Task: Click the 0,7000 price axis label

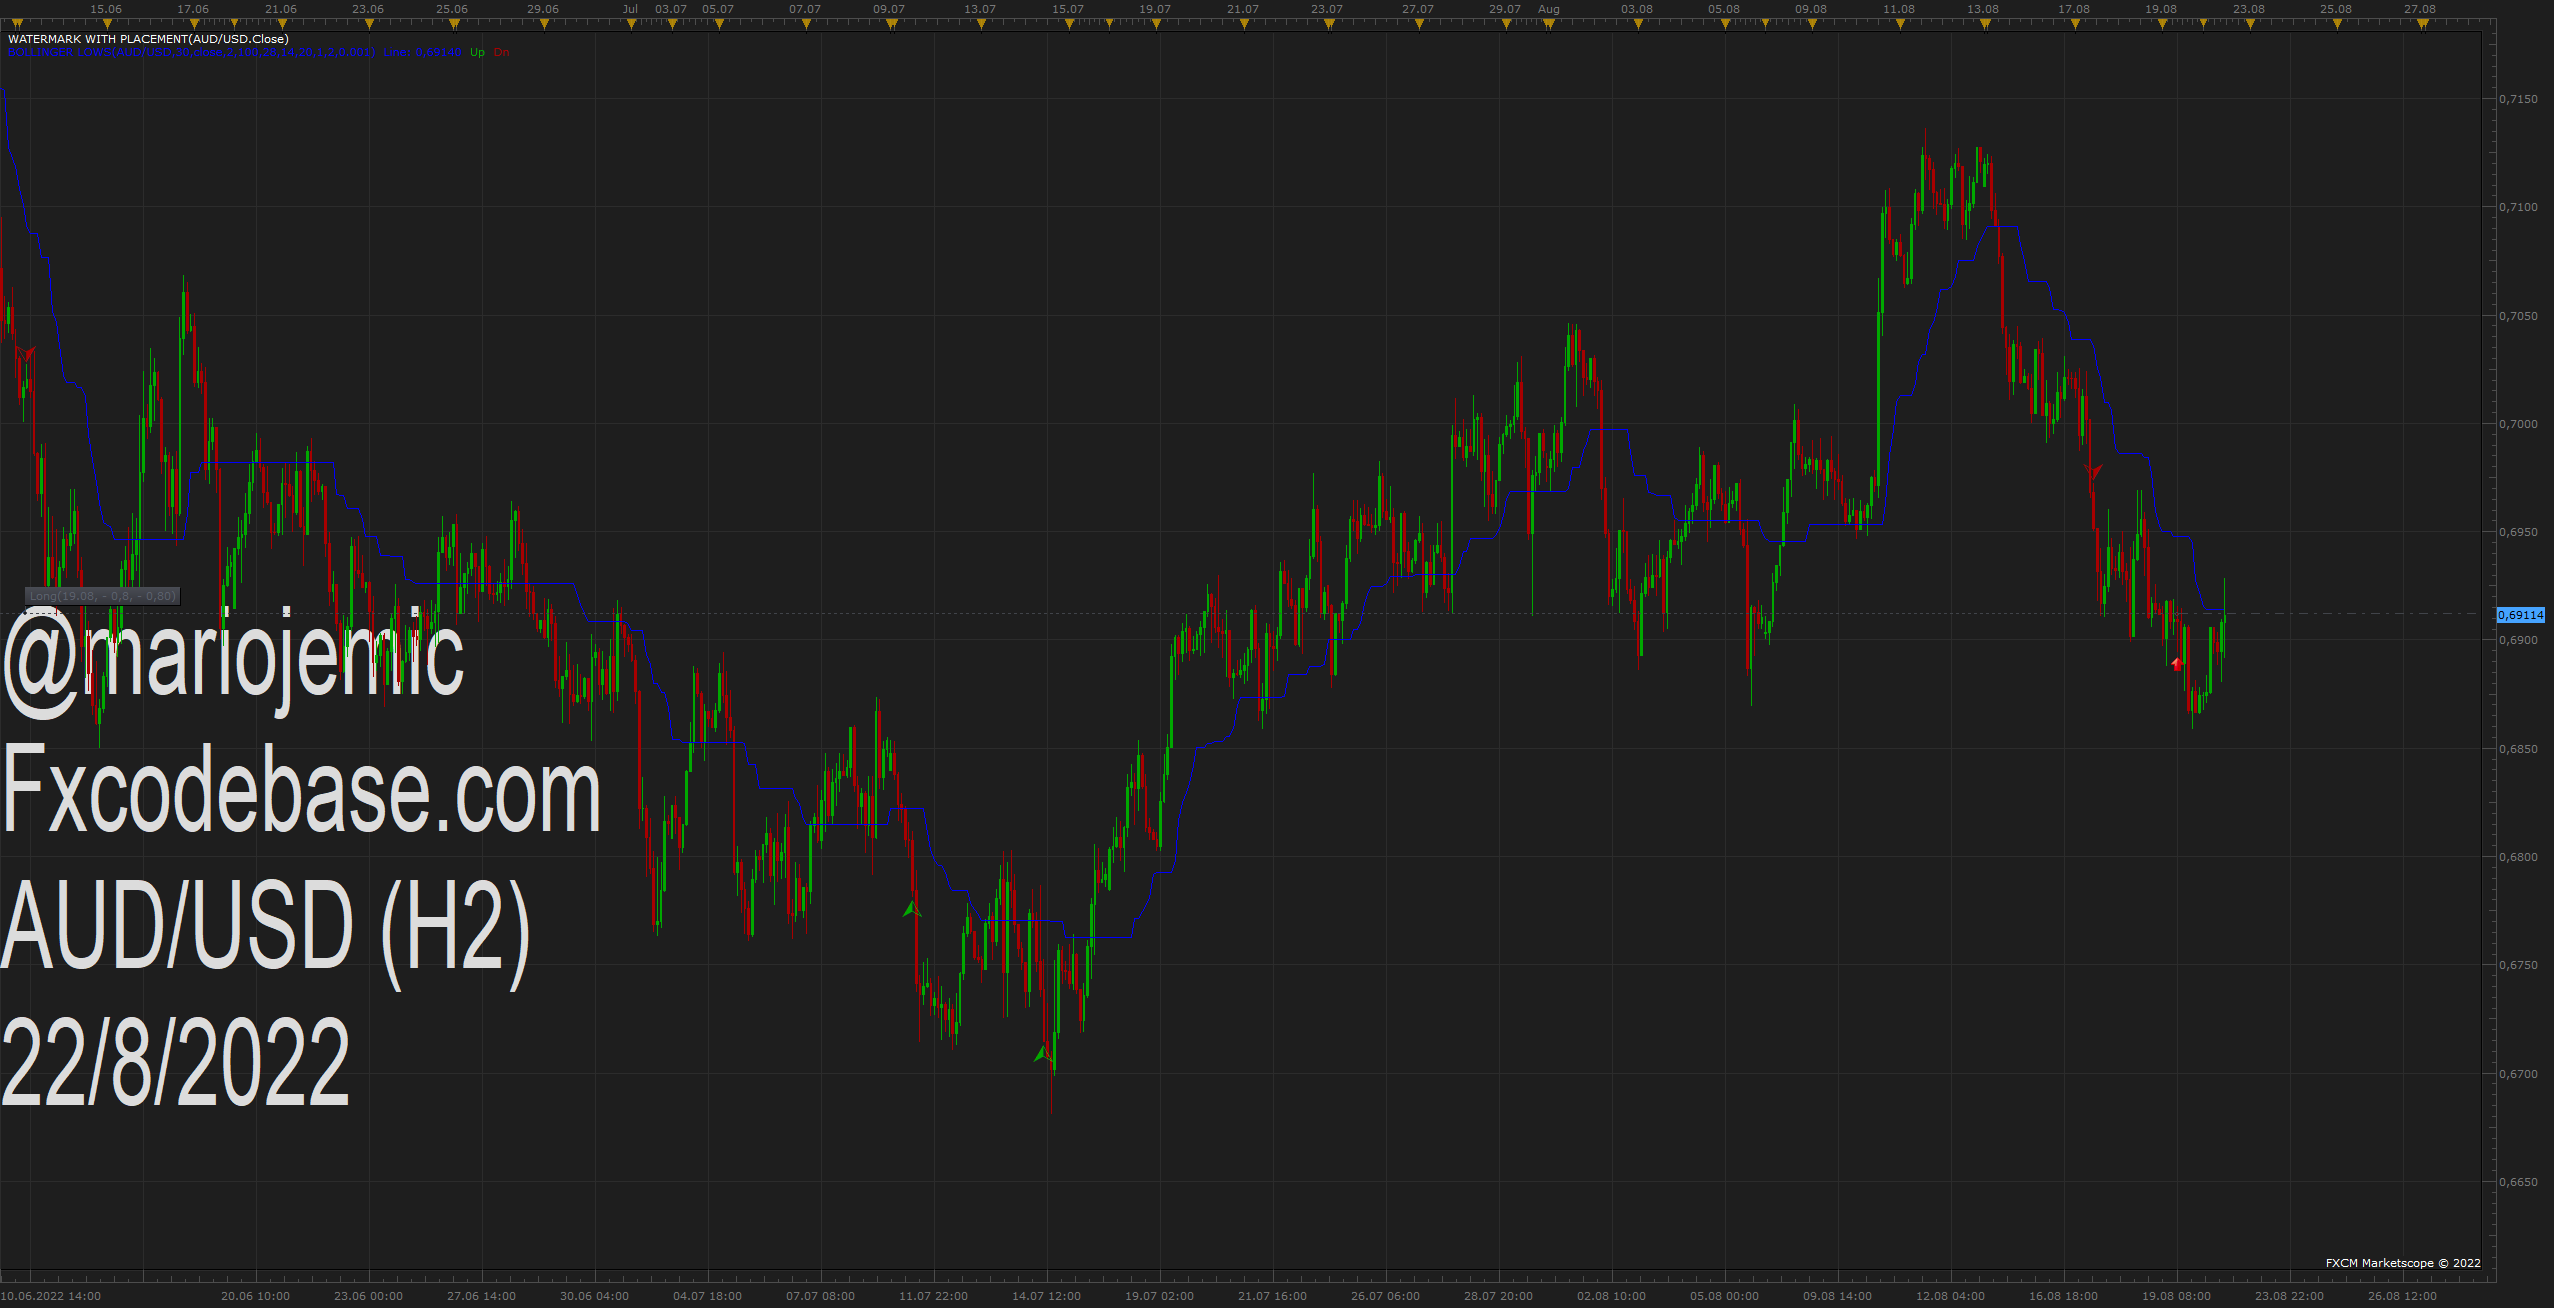Action: tap(2518, 424)
